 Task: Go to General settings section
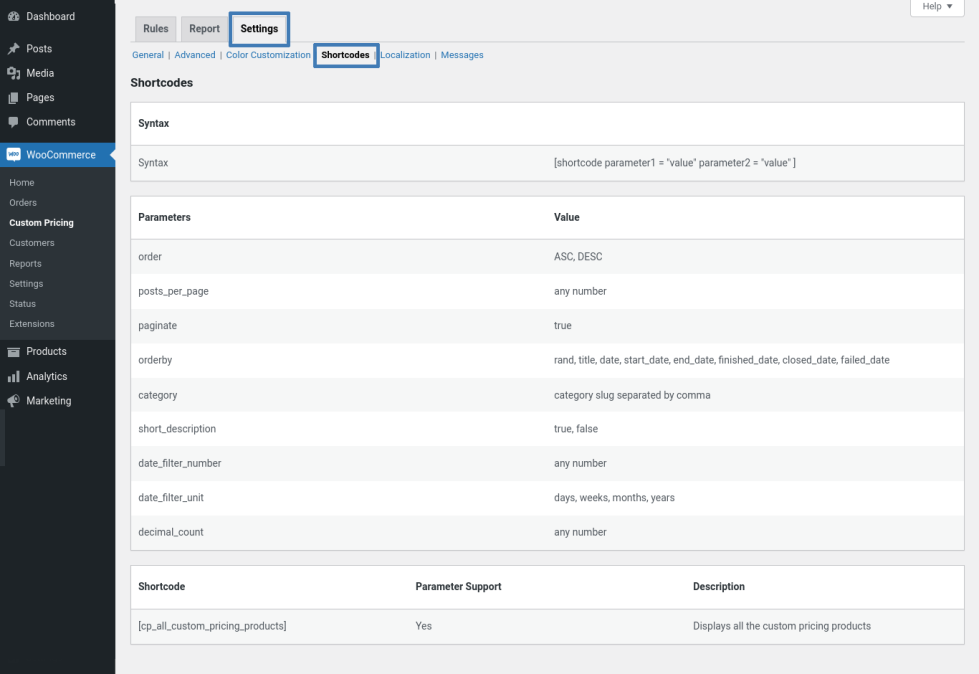tap(148, 55)
